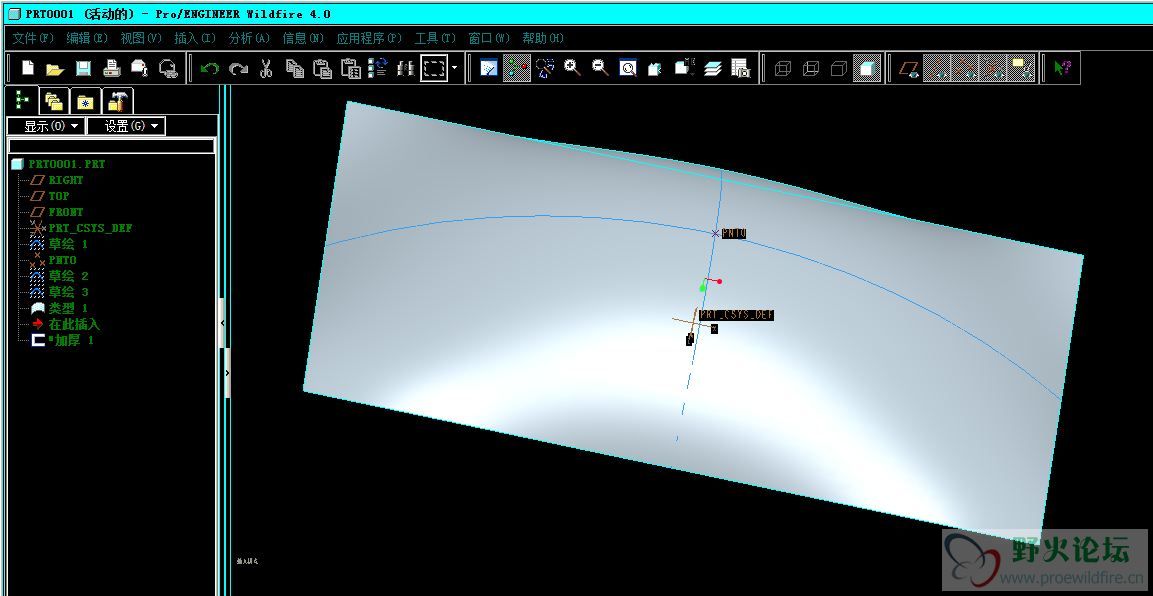
Task: Select the FRONT datum plane
Action: point(65,212)
